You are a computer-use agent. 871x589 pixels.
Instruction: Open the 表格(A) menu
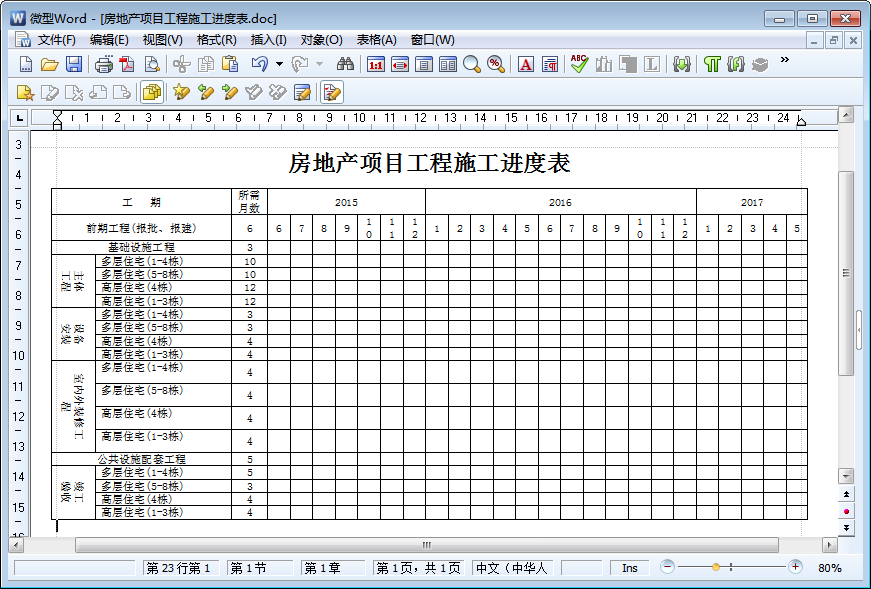pos(376,40)
